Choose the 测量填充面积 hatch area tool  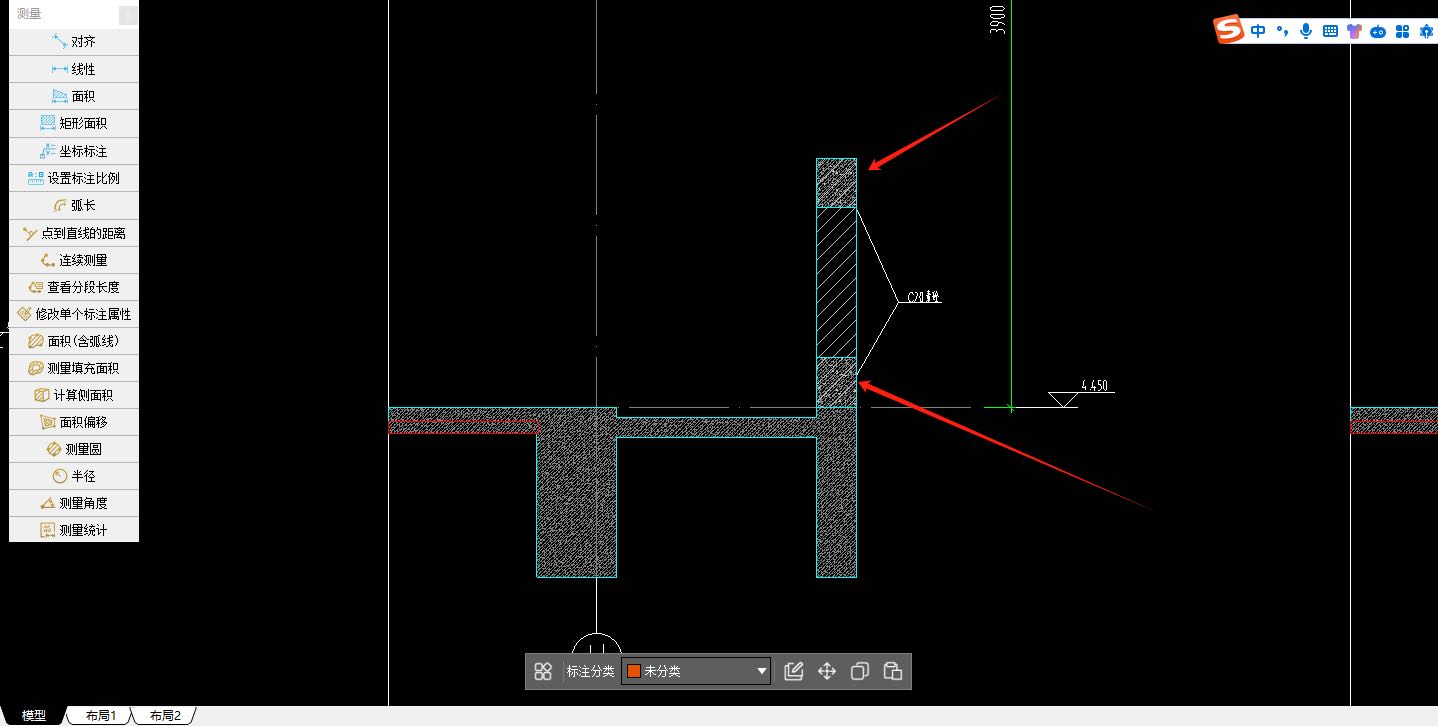[74, 368]
